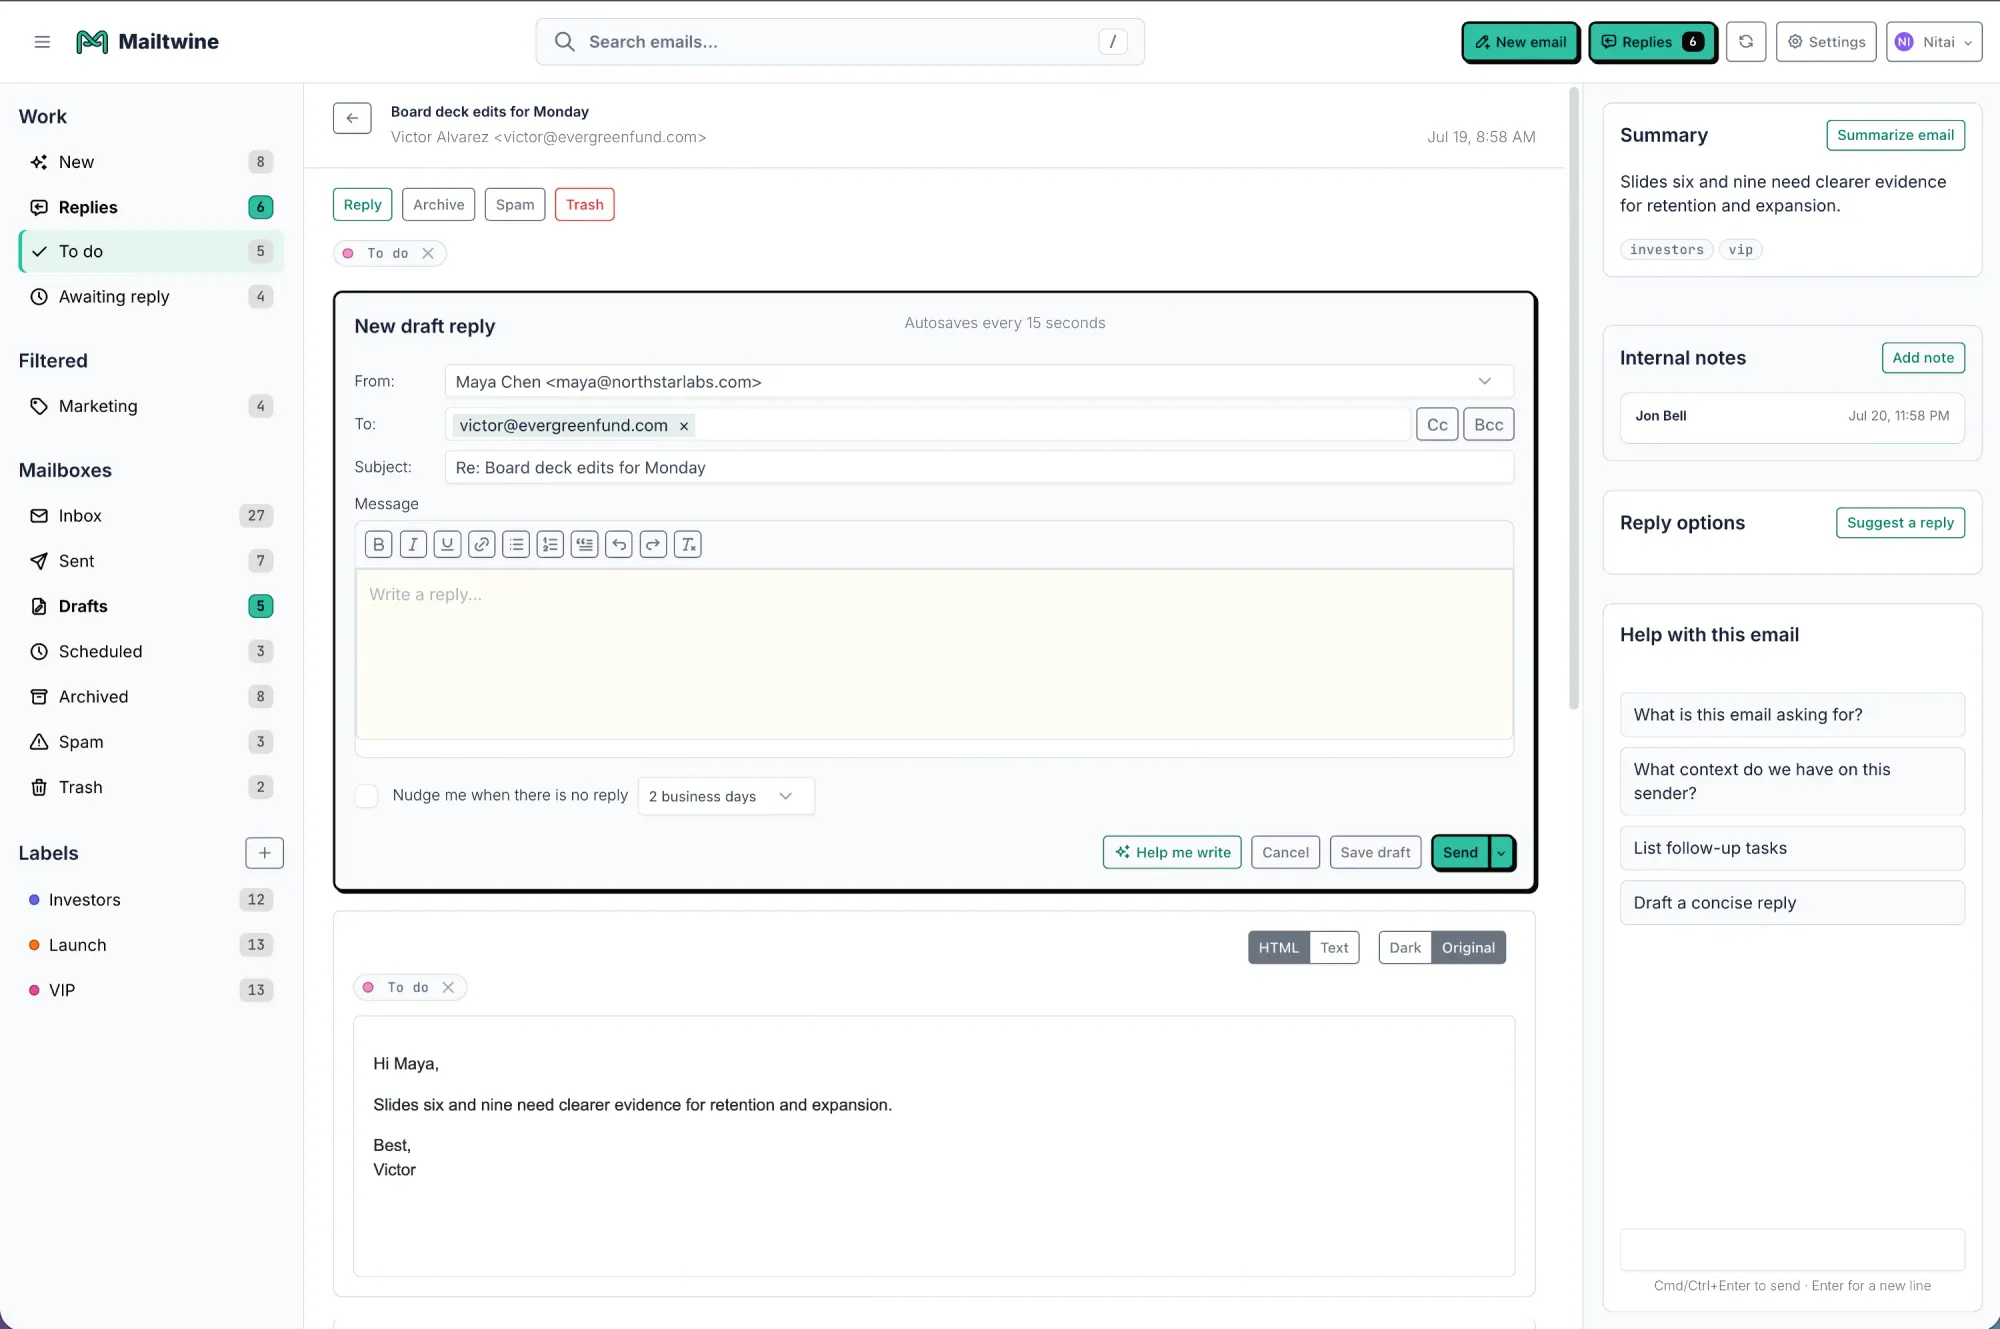Go back using the arrow button
The width and height of the screenshot is (2000, 1329).
(x=352, y=118)
